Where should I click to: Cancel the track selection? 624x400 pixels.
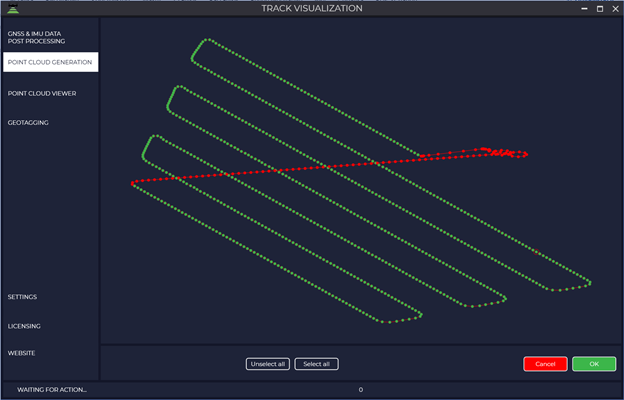545,364
